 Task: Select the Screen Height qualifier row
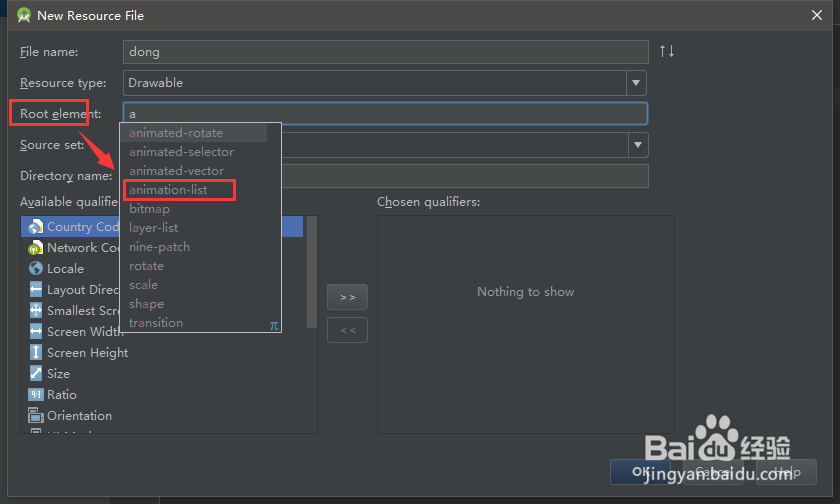(x=163, y=352)
